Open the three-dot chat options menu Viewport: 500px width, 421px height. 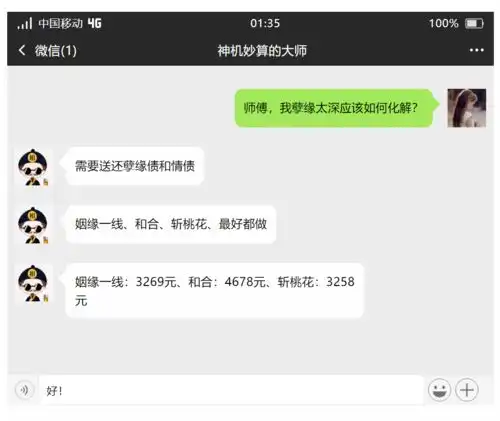pos(476,50)
